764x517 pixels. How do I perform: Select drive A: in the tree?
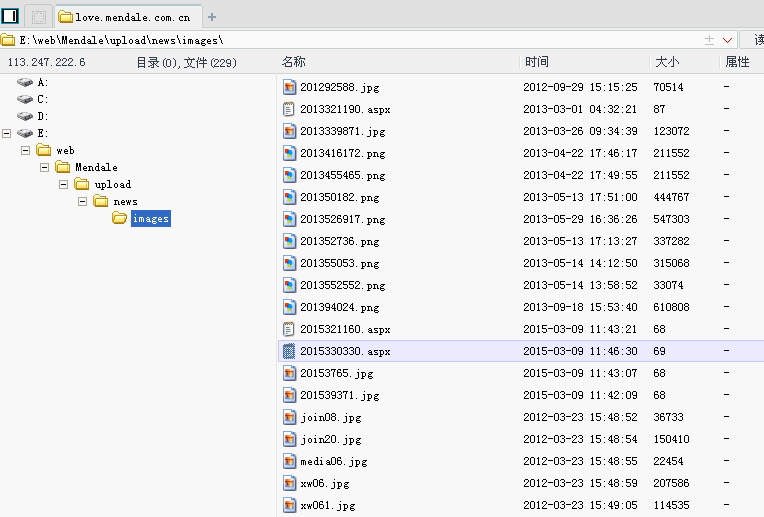(x=33, y=82)
